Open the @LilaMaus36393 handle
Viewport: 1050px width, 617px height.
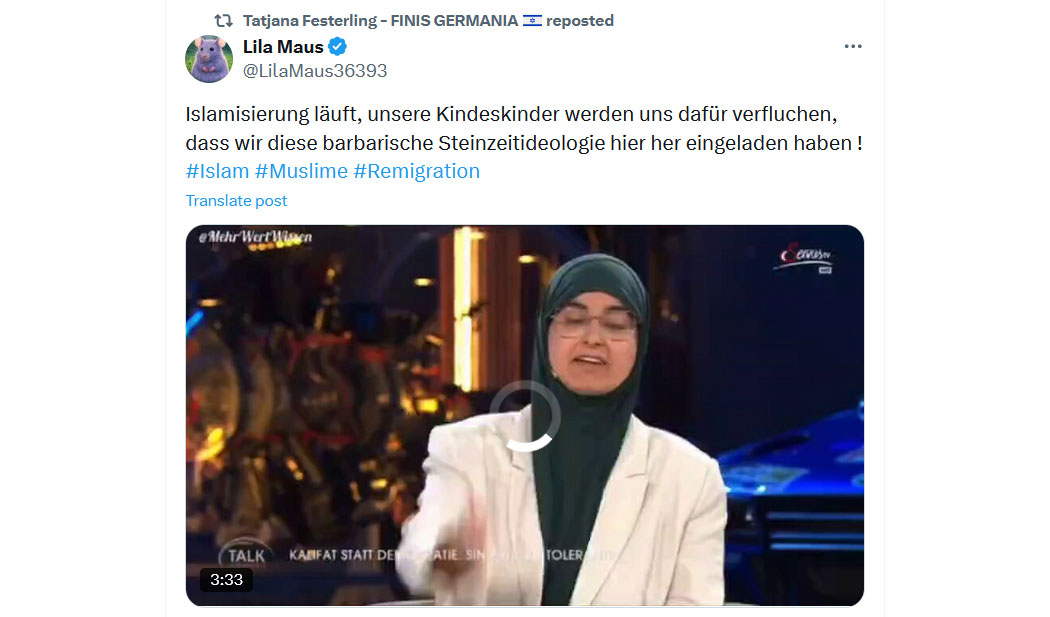point(315,71)
